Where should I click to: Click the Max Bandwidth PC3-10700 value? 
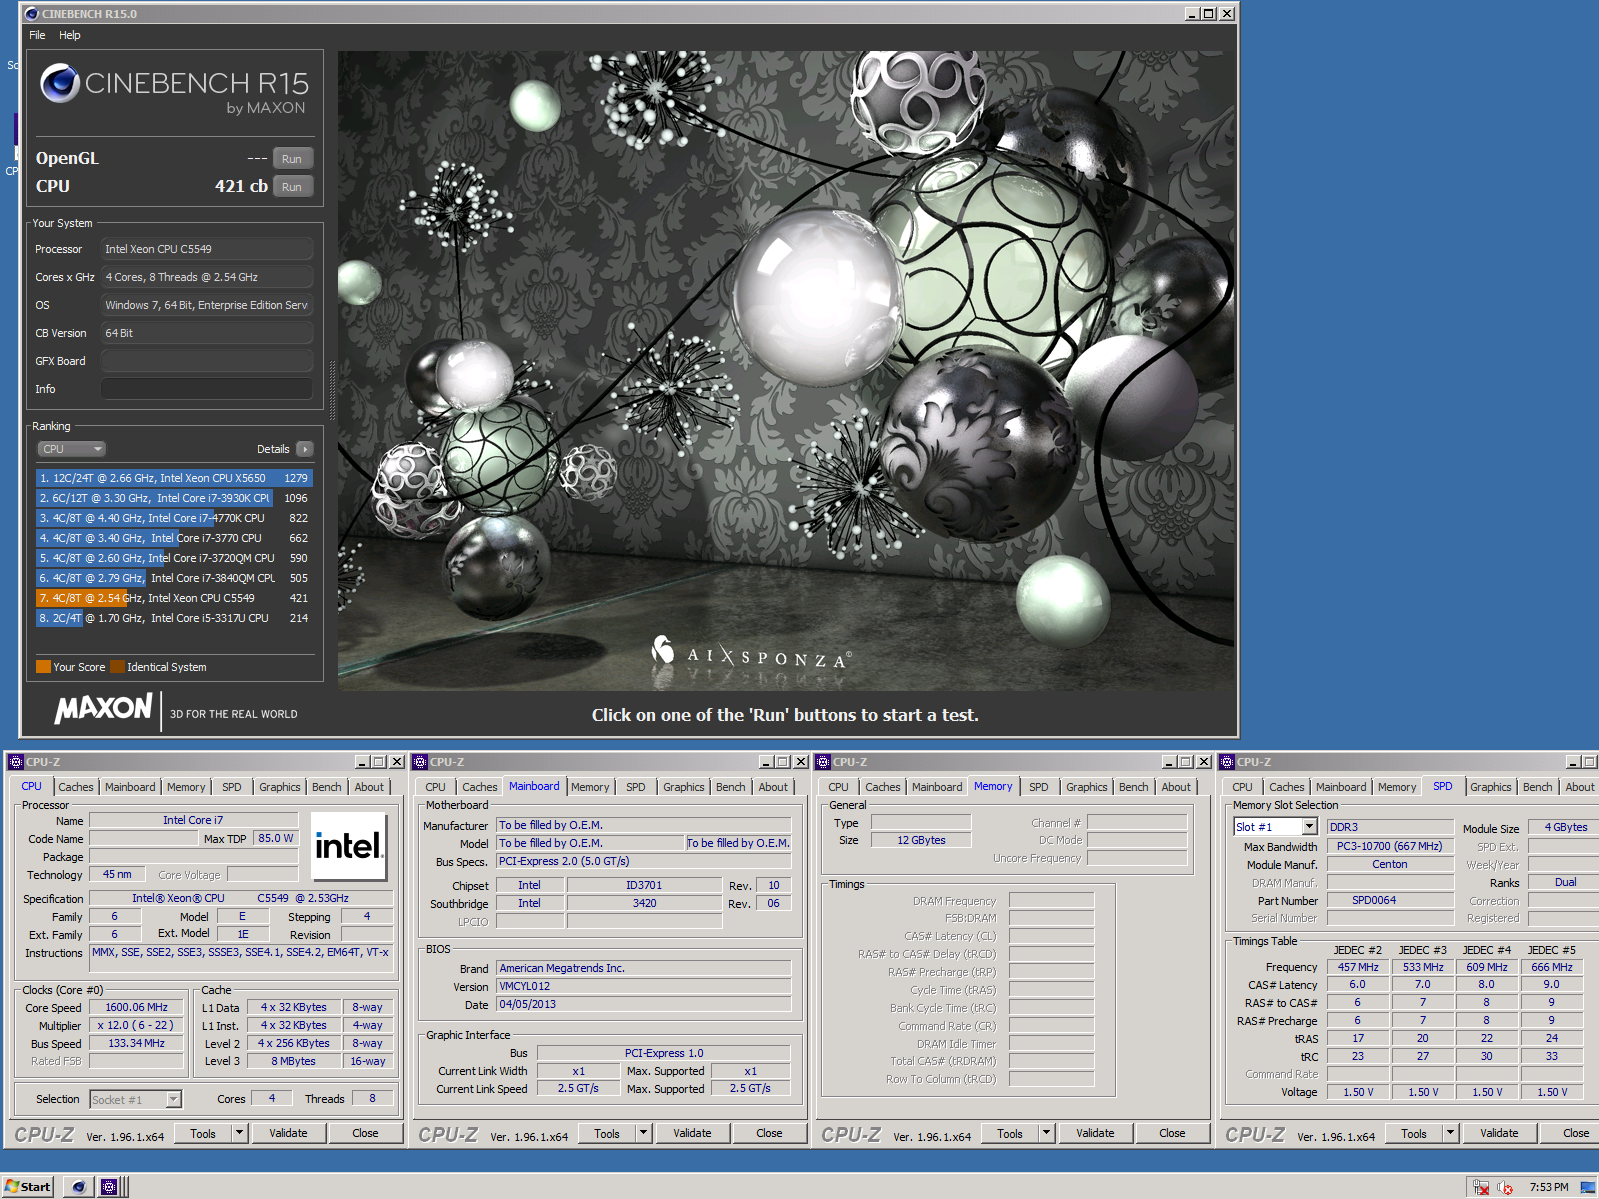(1390, 846)
